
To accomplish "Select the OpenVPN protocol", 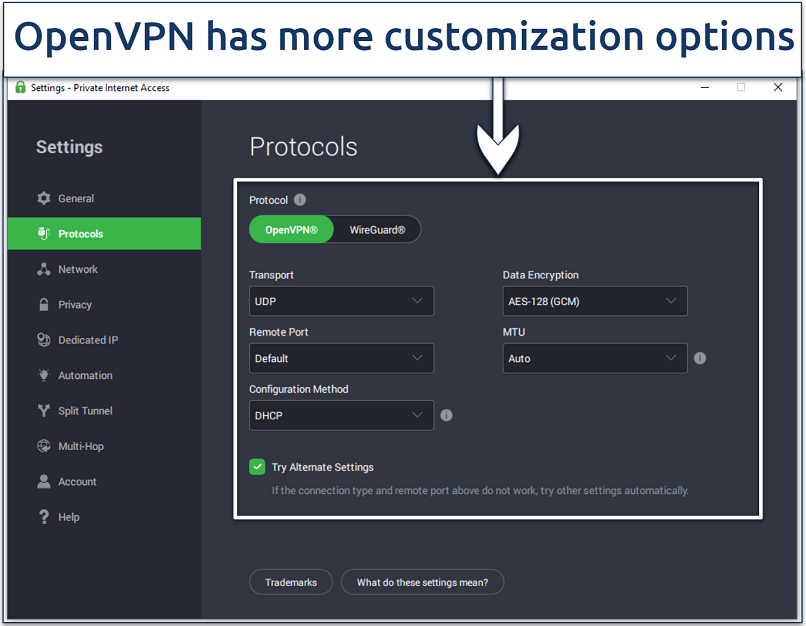I will [x=291, y=229].
